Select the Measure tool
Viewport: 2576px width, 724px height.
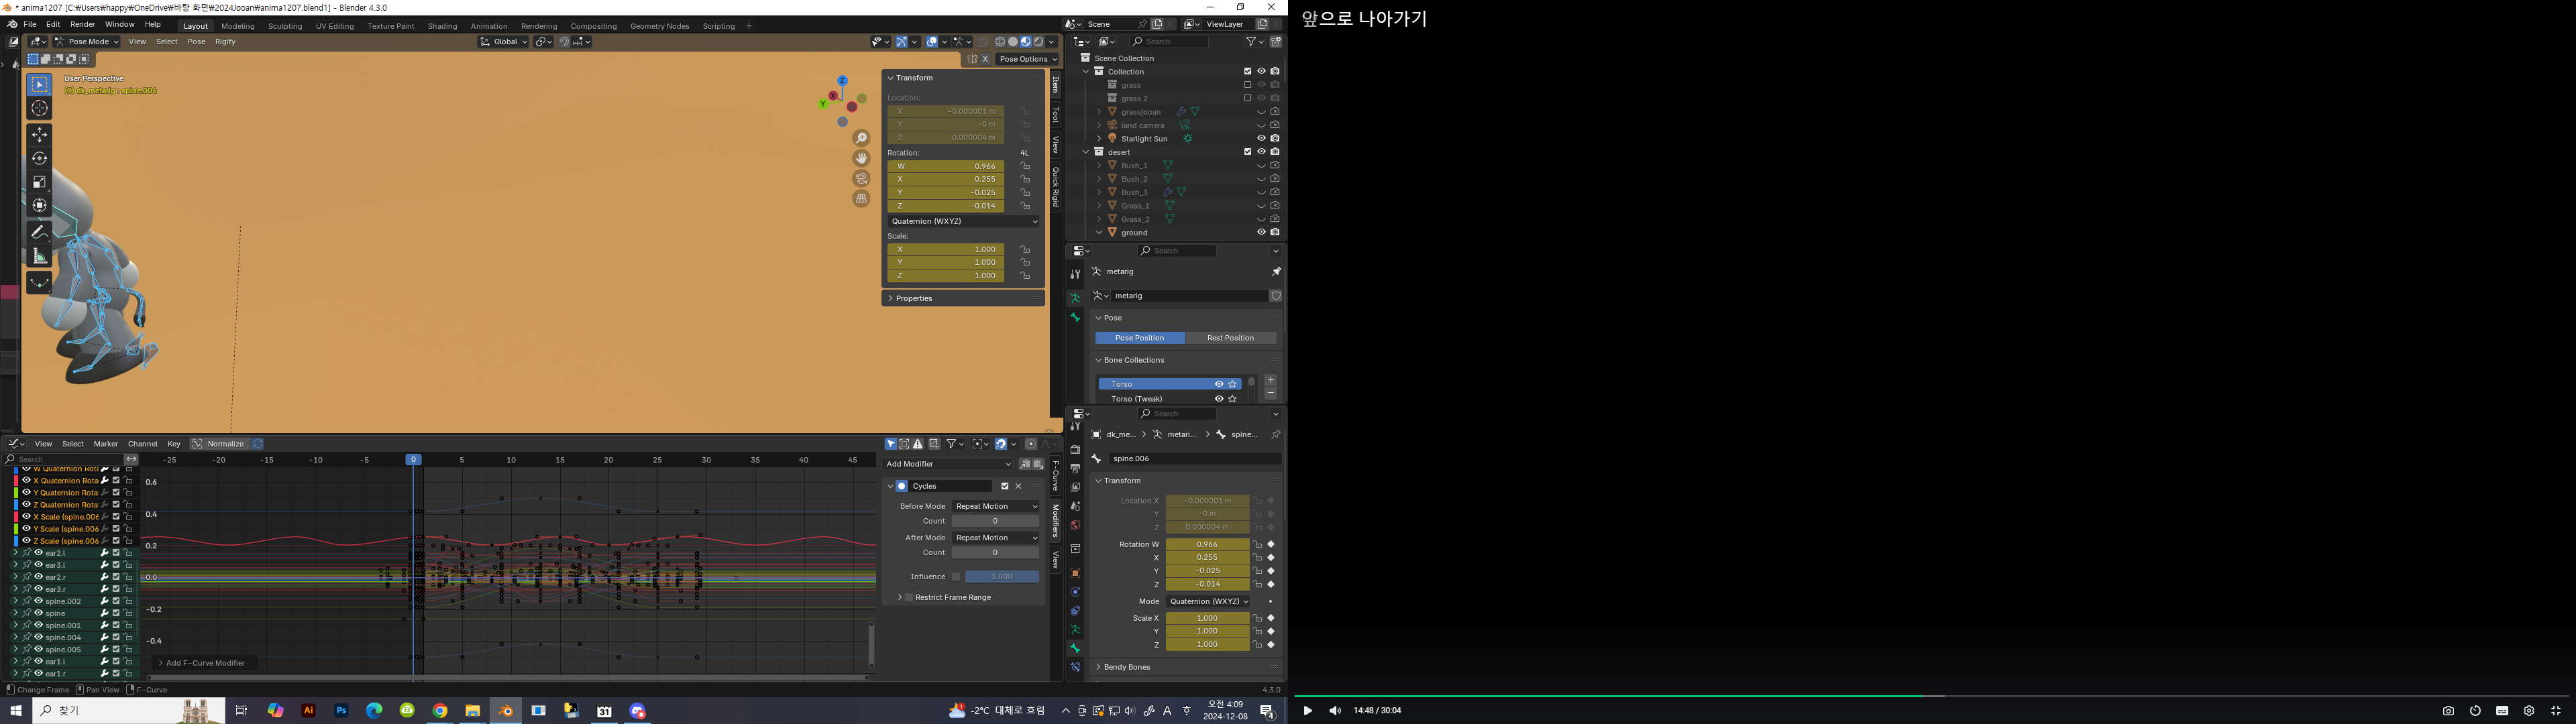tap(39, 256)
